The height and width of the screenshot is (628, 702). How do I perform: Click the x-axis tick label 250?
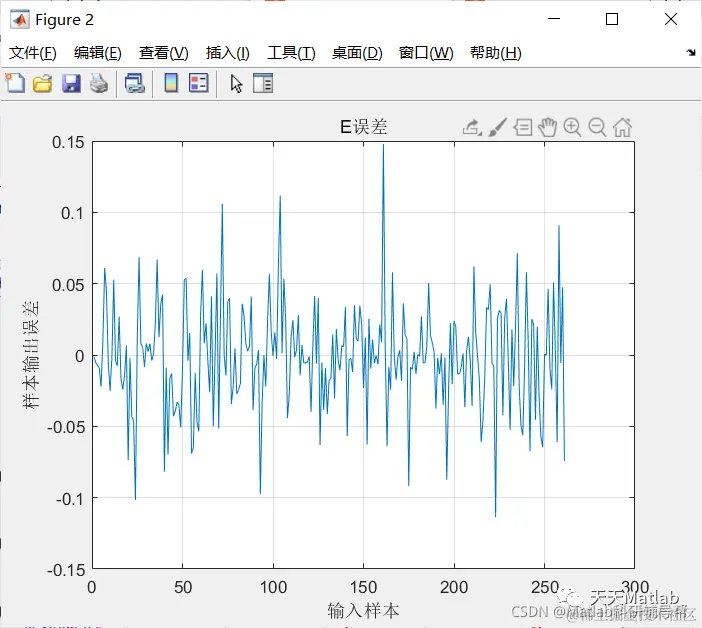click(544, 587)
